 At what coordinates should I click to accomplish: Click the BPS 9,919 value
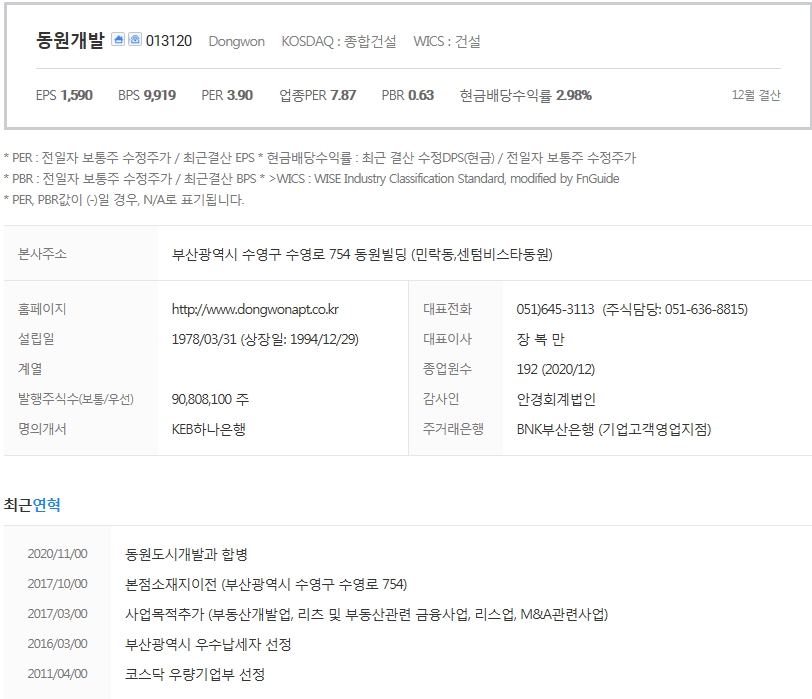pos(147,95)
